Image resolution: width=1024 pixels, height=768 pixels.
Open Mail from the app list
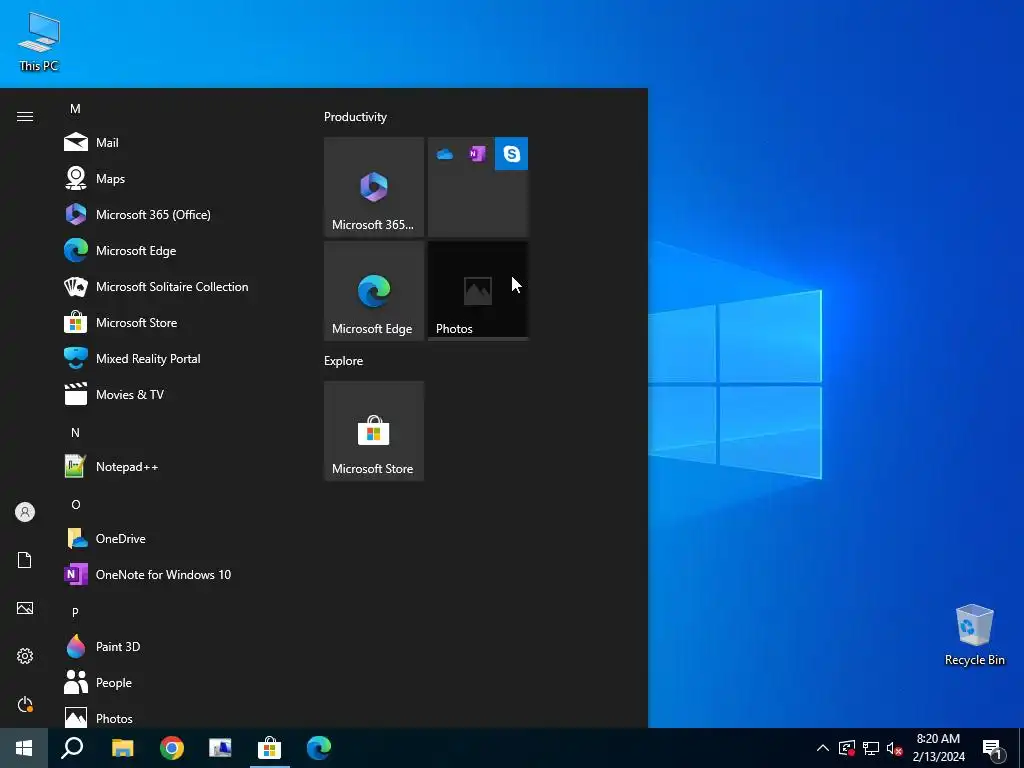(x=174, y=142)
